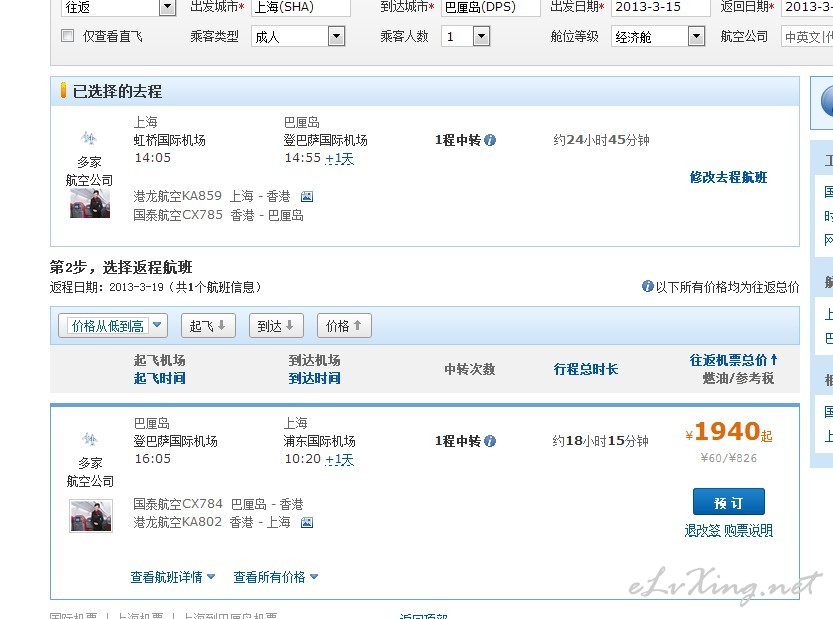The width and height of the screenshot is (833, 619).
Task: Click +1天 link on return arrival 10:20
Action: point(339,460)
